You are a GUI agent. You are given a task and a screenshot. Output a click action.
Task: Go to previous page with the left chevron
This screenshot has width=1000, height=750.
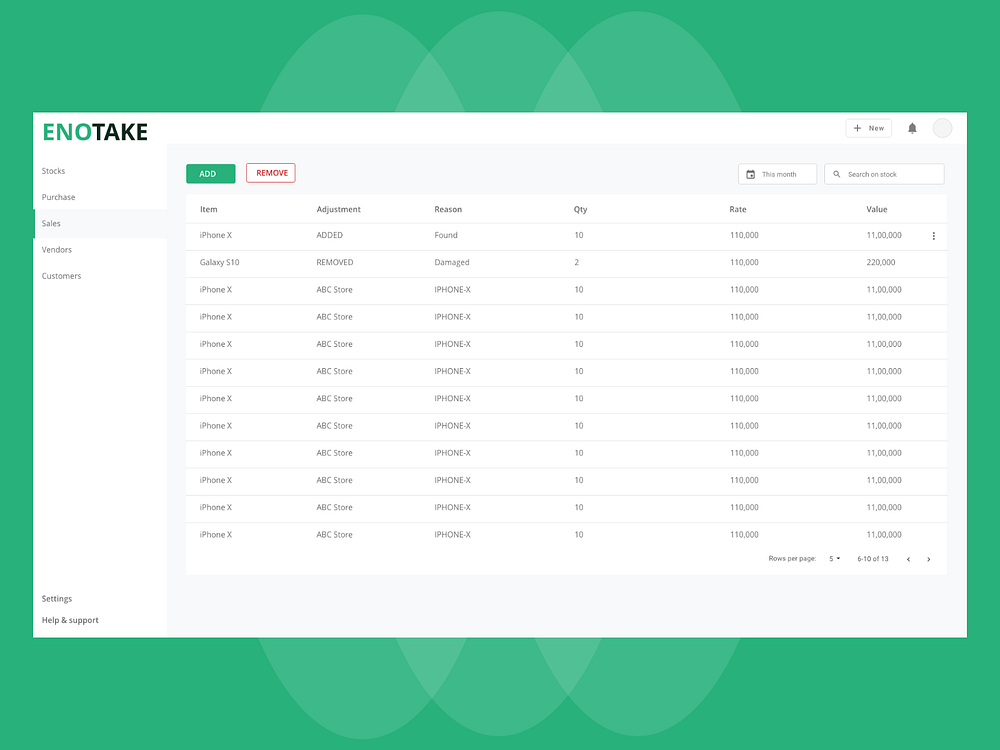(908, 559)
